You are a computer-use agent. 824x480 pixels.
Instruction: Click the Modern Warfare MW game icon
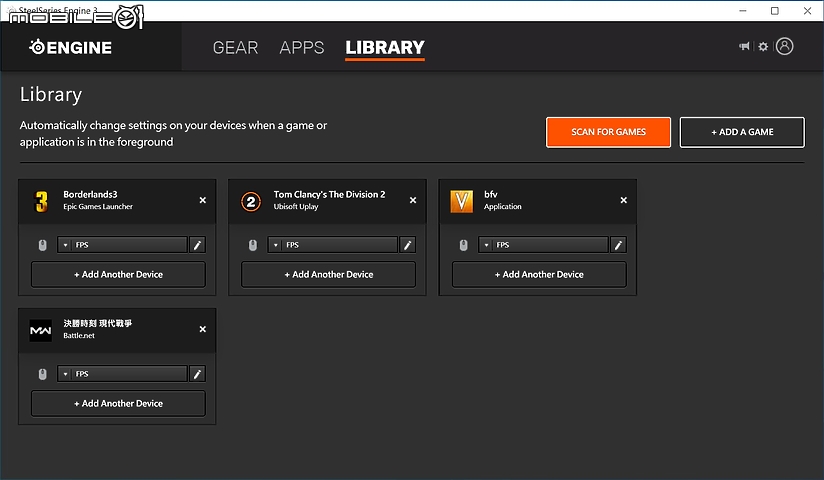click(x=41, y=330)
